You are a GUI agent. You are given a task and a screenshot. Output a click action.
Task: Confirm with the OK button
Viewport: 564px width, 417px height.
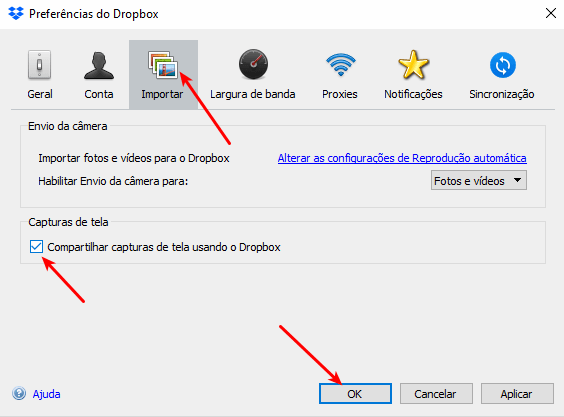tap(355, 394)
